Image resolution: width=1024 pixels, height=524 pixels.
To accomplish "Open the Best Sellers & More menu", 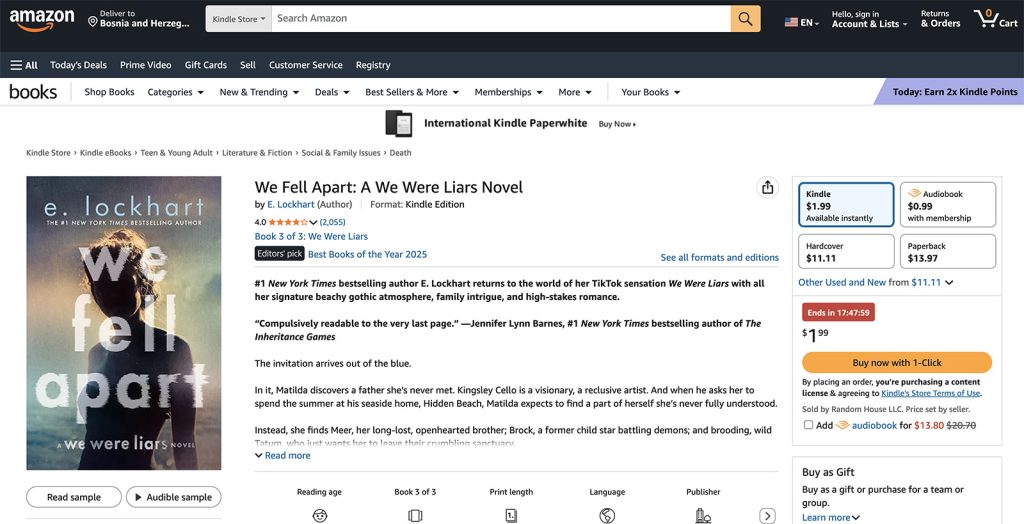I will pyautogui.click(x=412, y=92).
